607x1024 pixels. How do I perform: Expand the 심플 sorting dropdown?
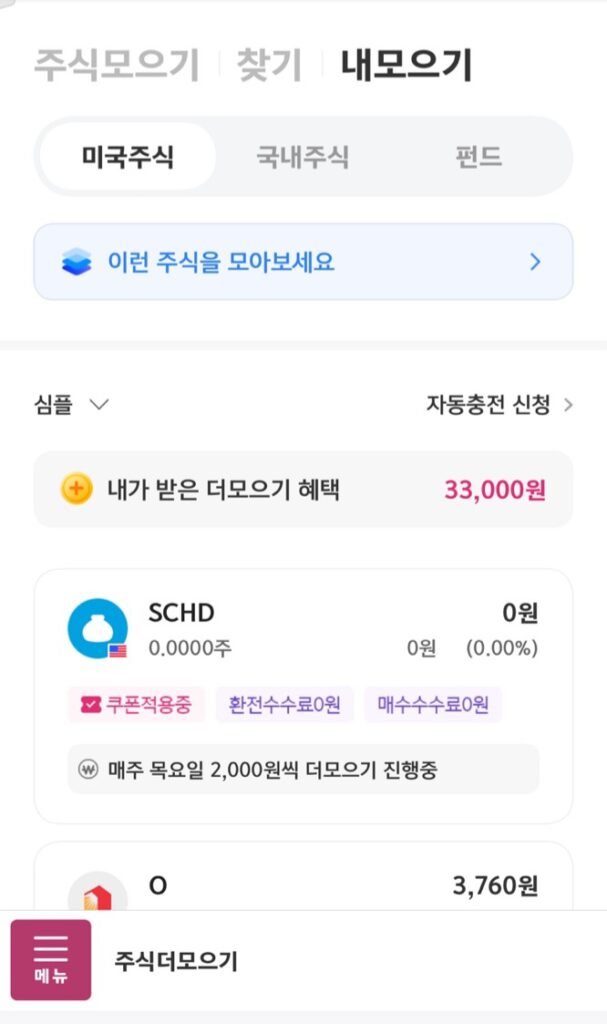click(x=67, y=405)
